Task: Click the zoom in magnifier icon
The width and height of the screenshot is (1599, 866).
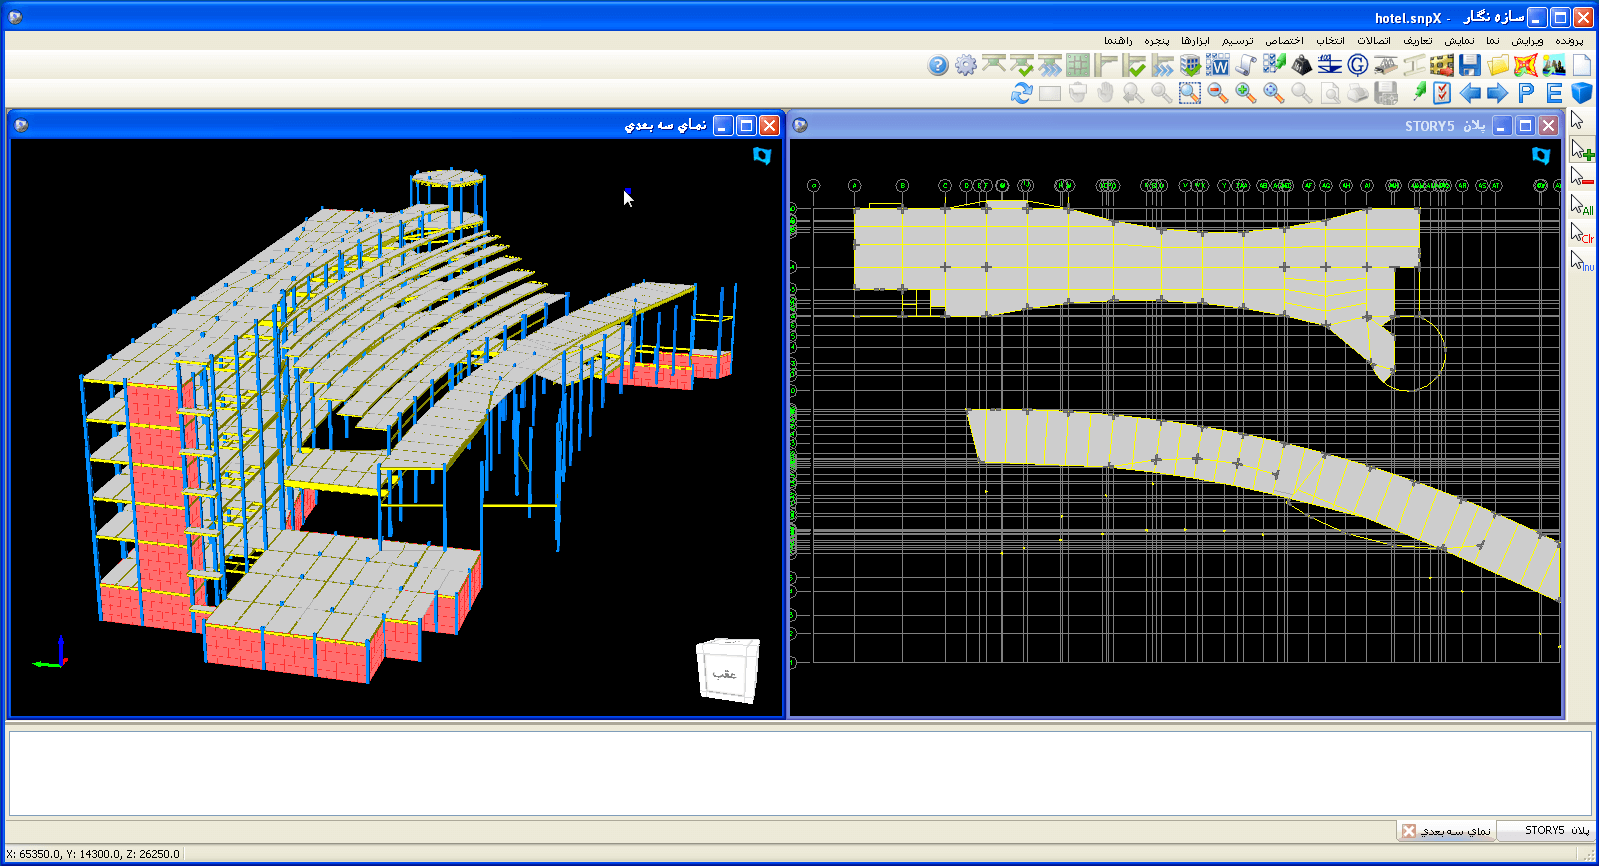Action: [1245, 93]
